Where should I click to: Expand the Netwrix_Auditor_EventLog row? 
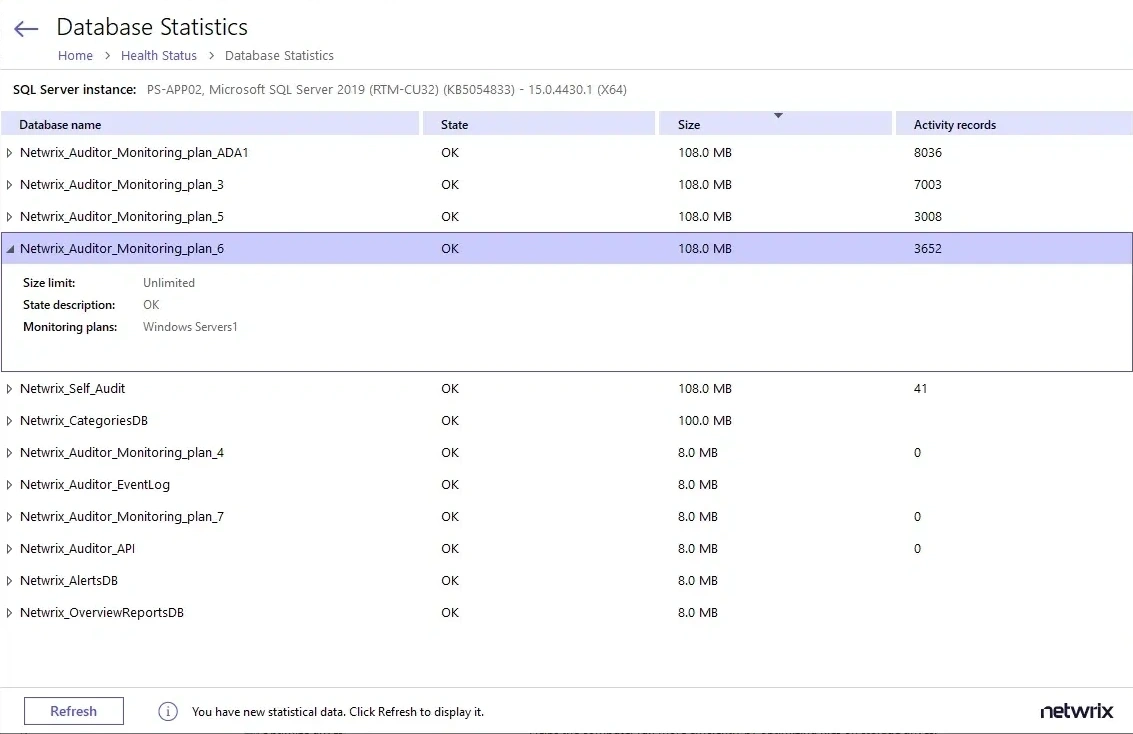click(8, 484)
